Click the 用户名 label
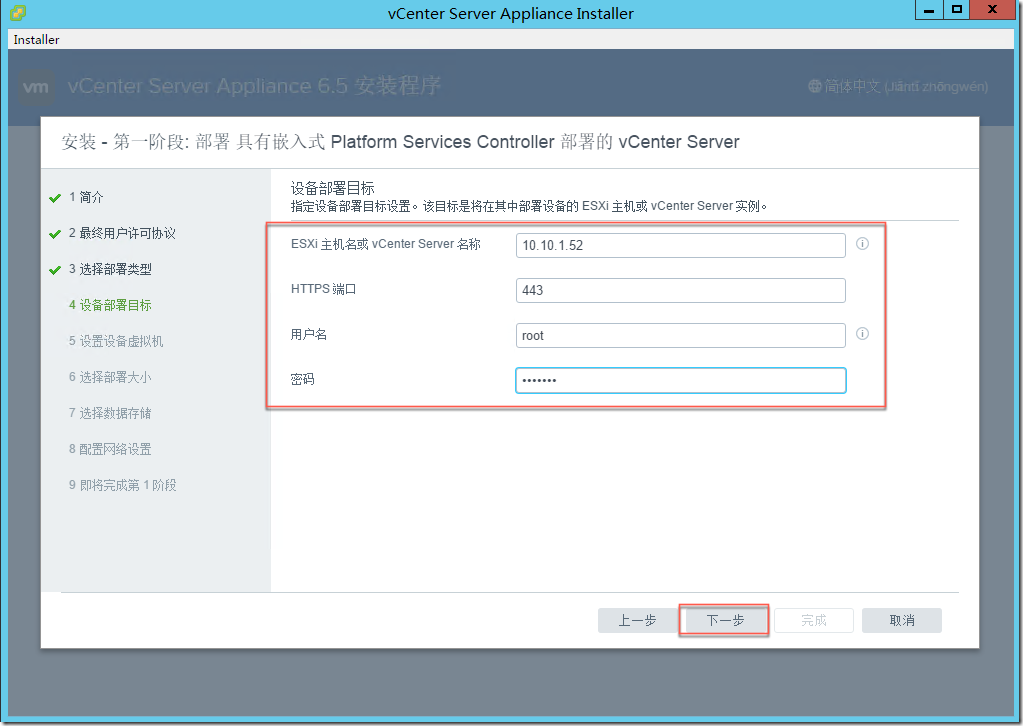This screenshot has width=1023, height=726. point(309,335)
